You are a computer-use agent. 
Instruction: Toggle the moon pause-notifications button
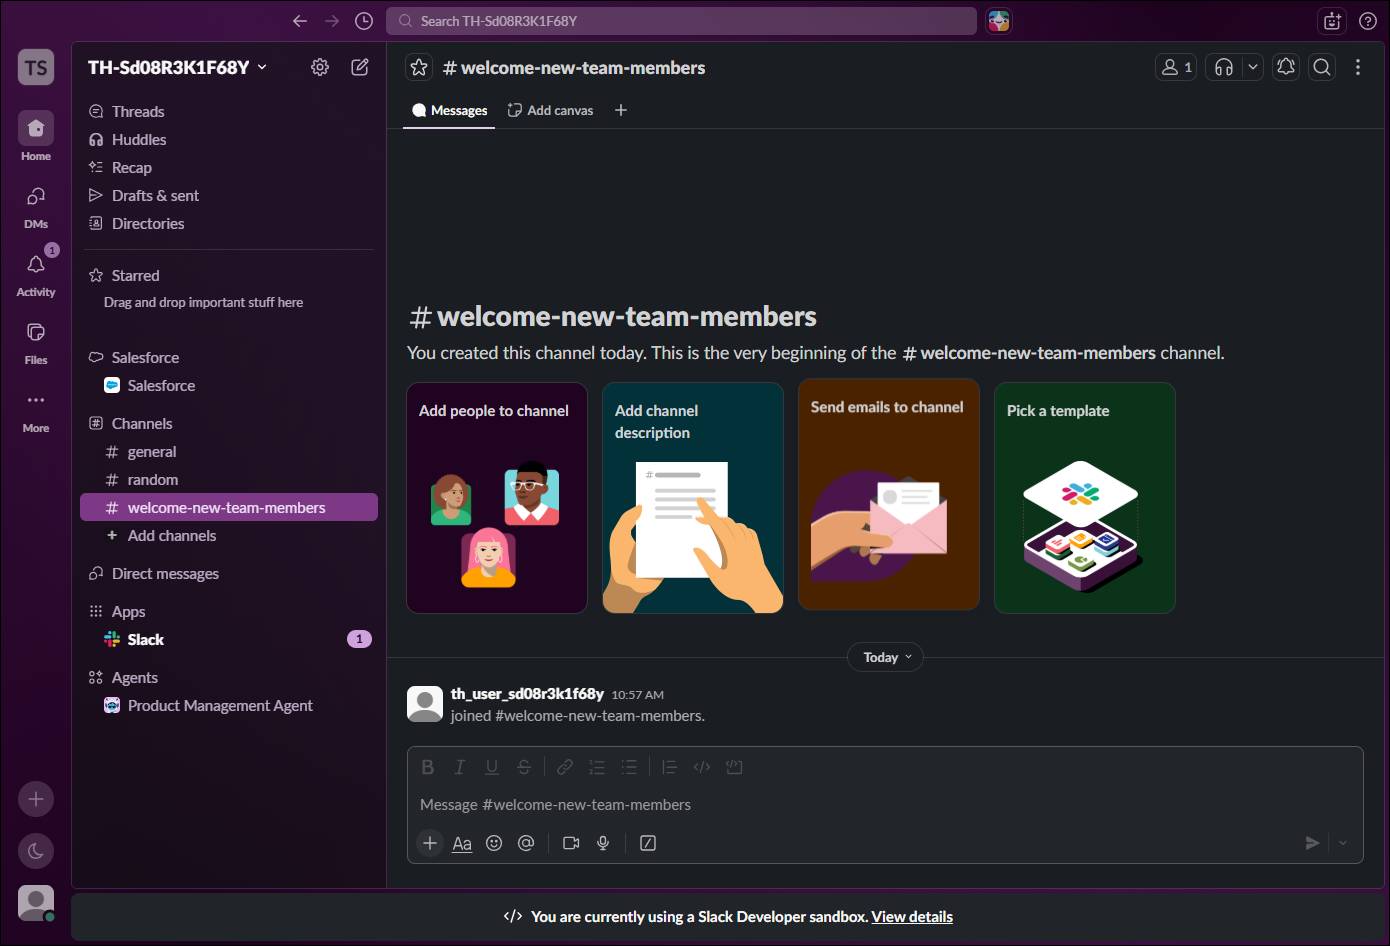click(x=36, y=851)
